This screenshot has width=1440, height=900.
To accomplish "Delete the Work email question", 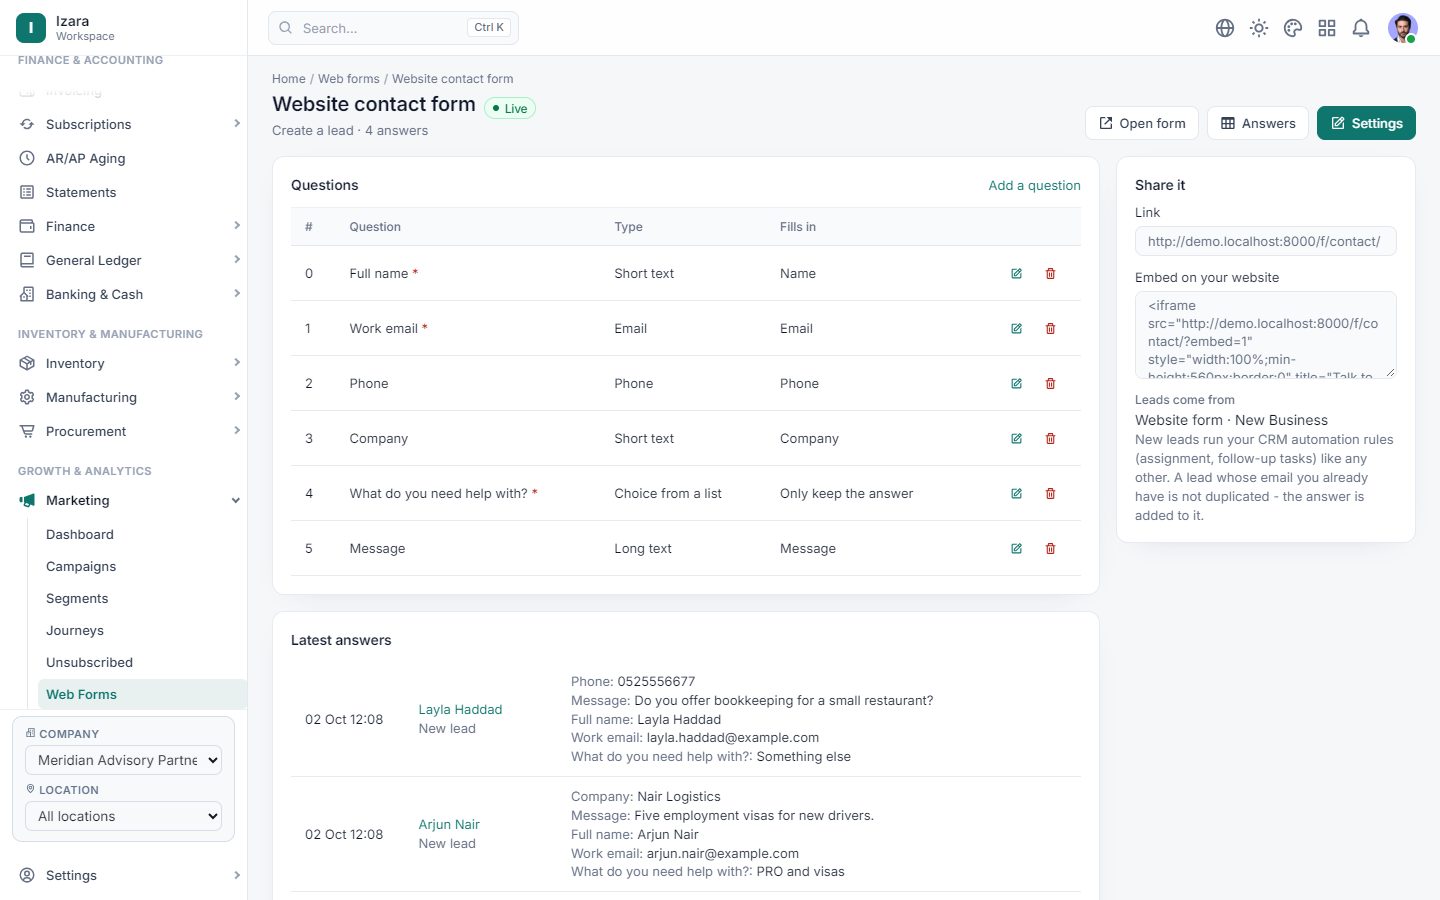I will coord(1050,329).
